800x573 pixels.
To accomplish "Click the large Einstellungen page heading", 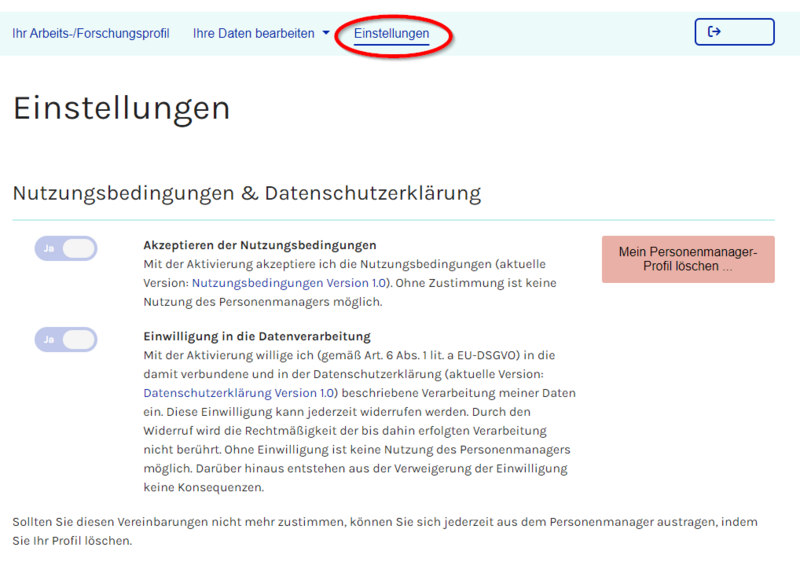I will pyautogui.click(x=121, y=108).
